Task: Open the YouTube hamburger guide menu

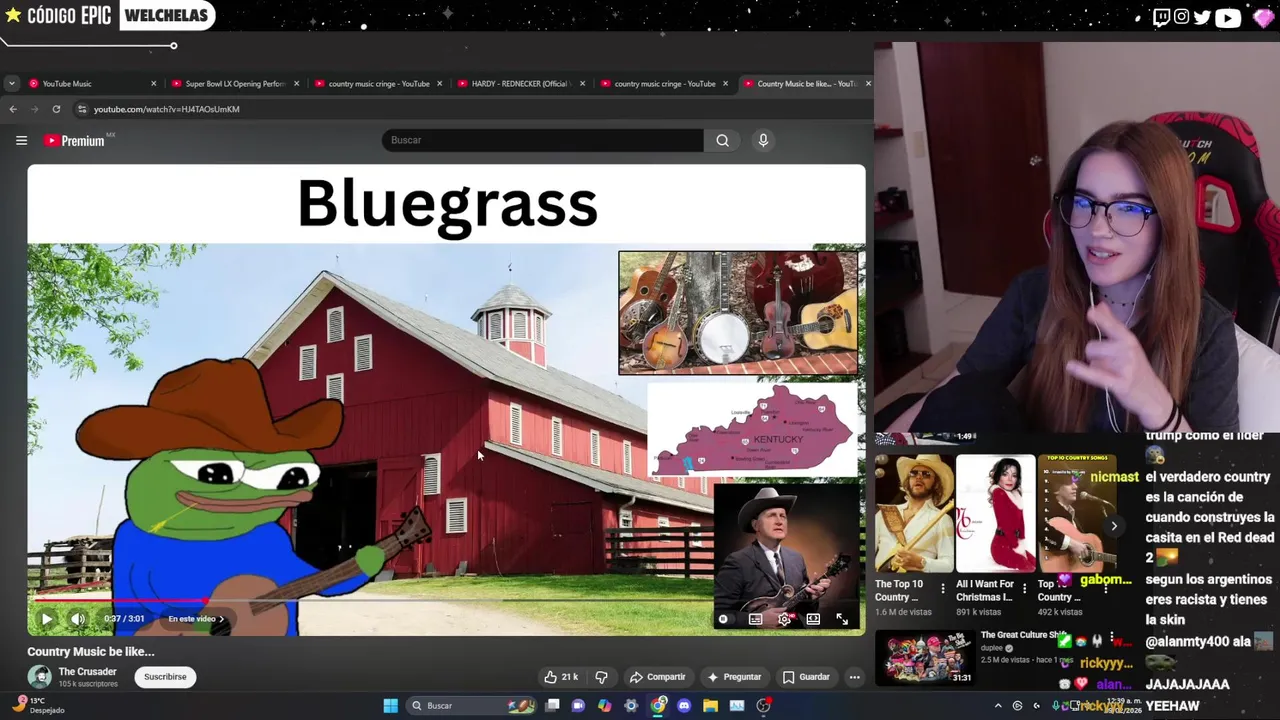Action: coord(21,140)
